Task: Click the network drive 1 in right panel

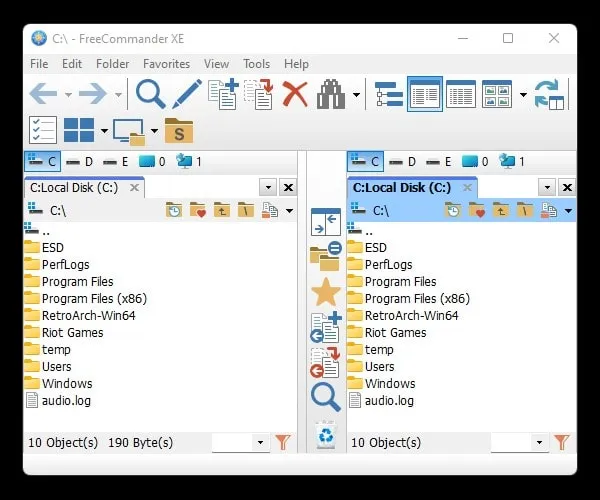Action: (512, 162)
